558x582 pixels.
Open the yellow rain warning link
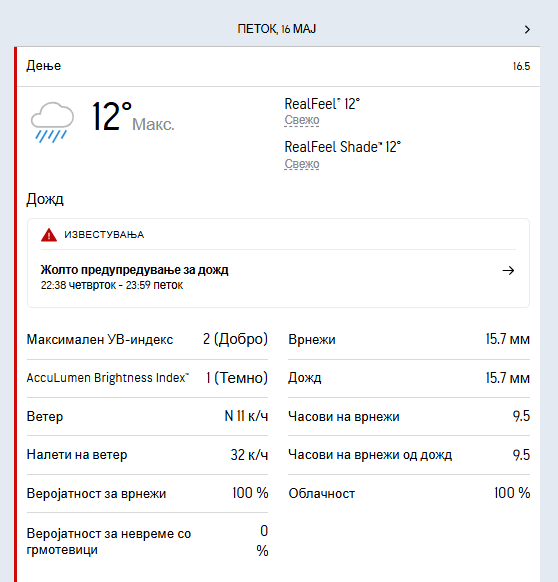(134, 270)
